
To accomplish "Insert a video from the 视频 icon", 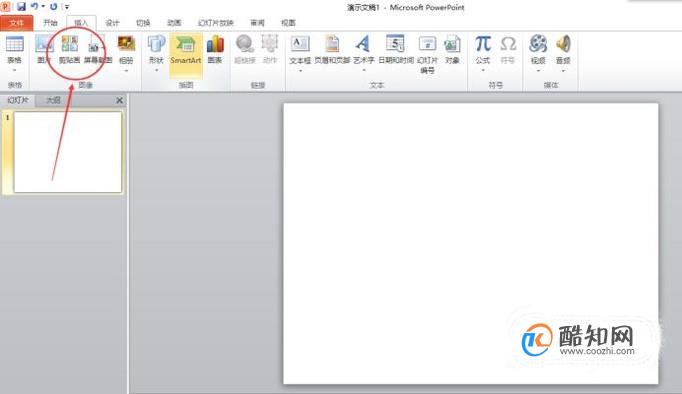I will coord(538,52).
